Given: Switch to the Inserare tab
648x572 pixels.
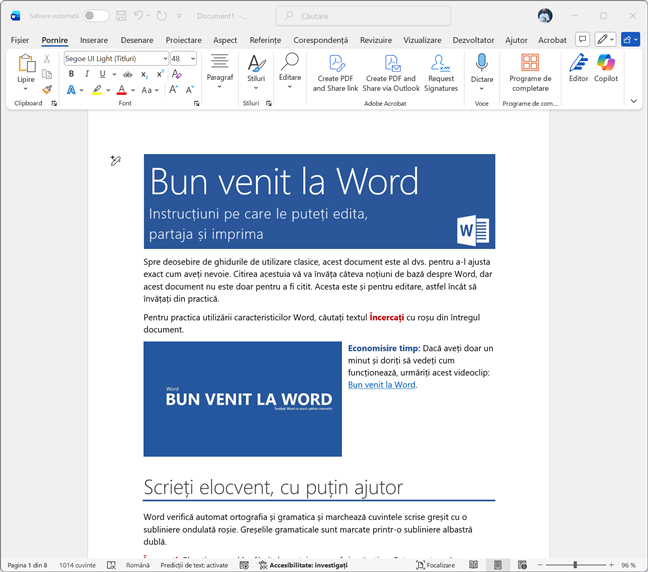Looking at the screenshot, I should [94, 40].
